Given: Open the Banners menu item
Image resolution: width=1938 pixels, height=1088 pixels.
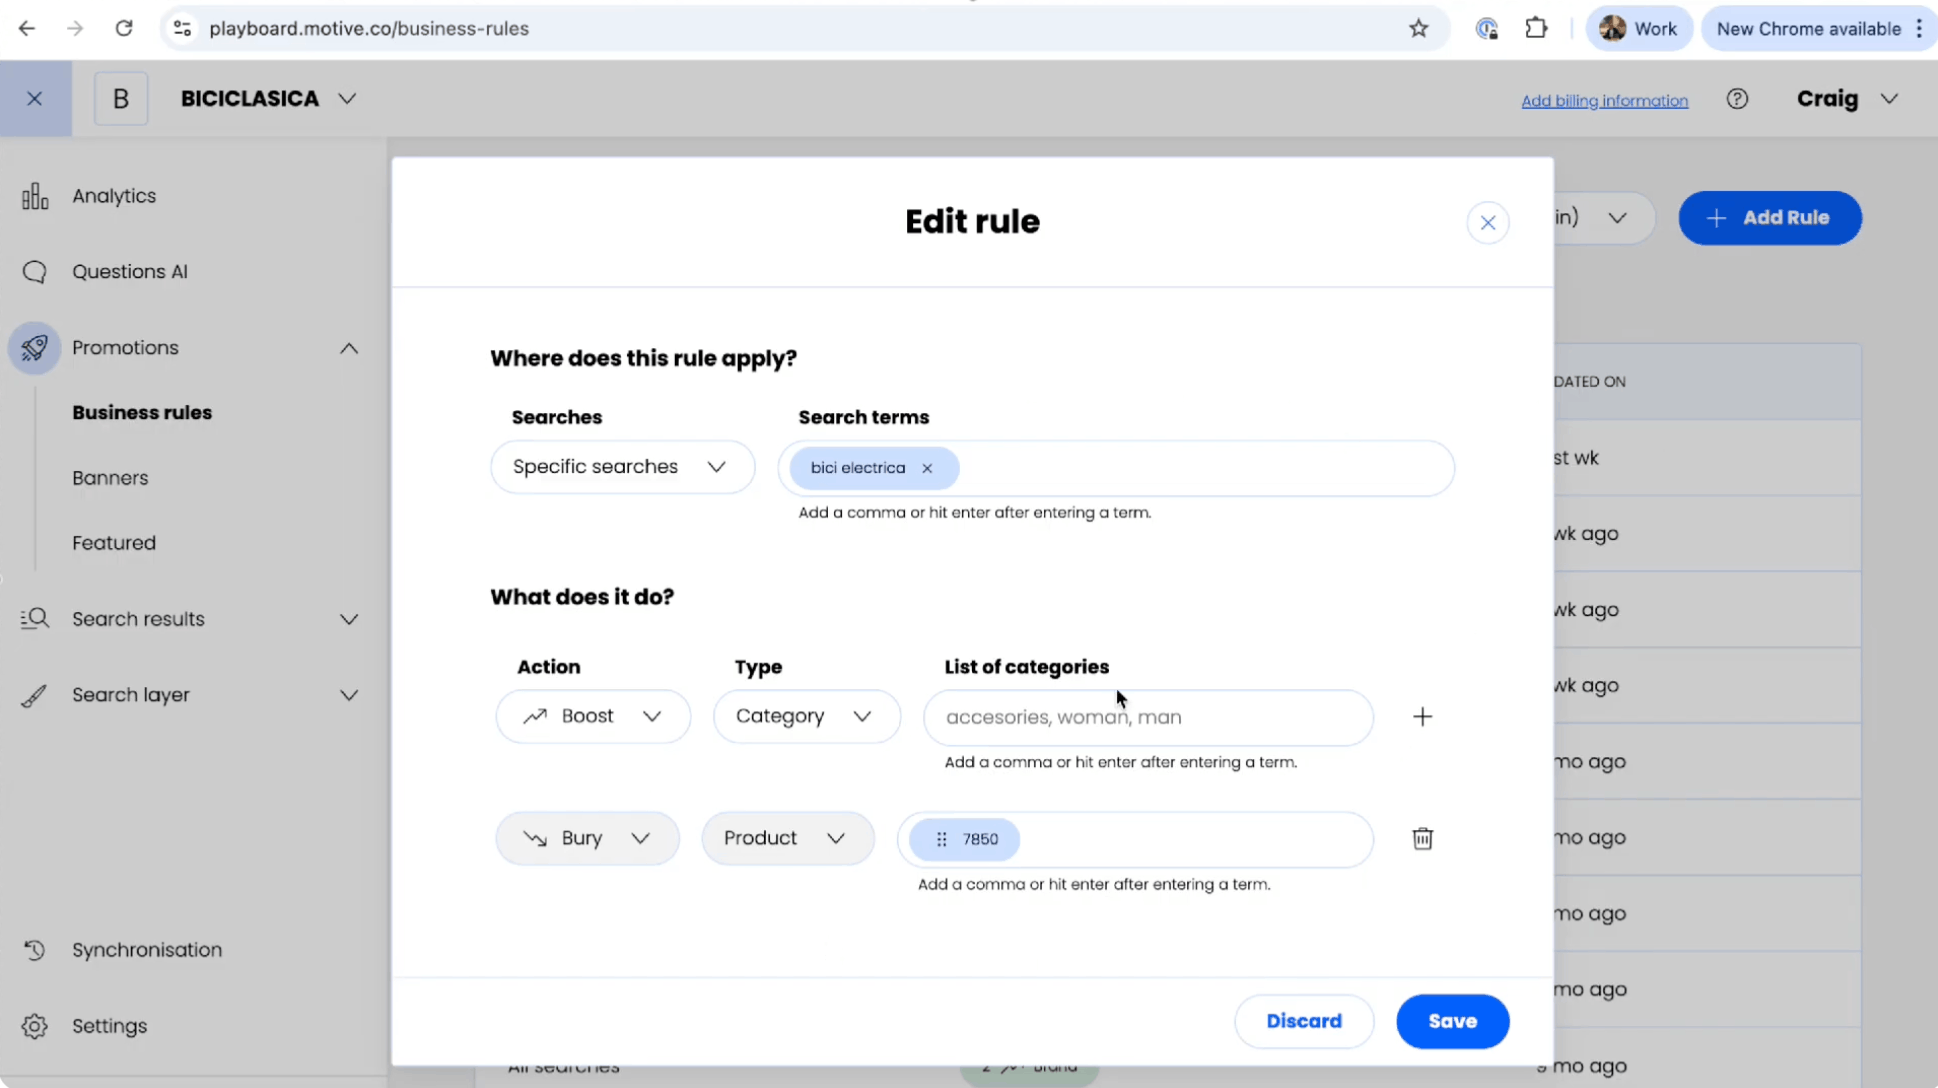Looking at the screenshot, I should pos(110,478).
